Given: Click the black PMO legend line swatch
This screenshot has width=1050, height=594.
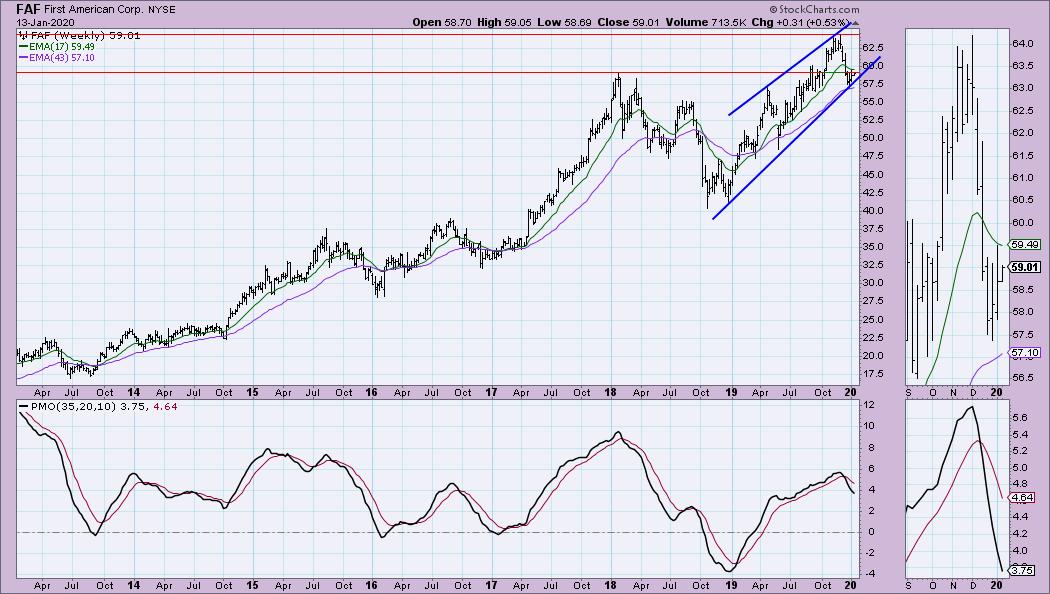Looking at the screenshot, I should coord(24,406).
